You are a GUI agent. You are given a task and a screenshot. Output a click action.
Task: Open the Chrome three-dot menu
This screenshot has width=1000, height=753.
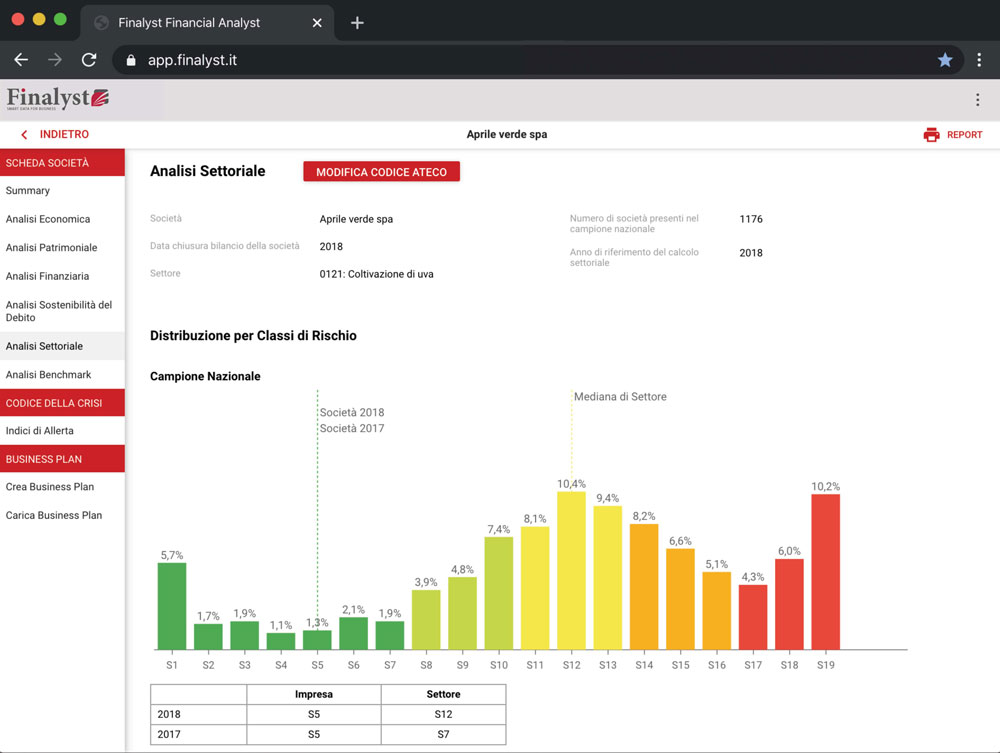click(x=979, y=60)
